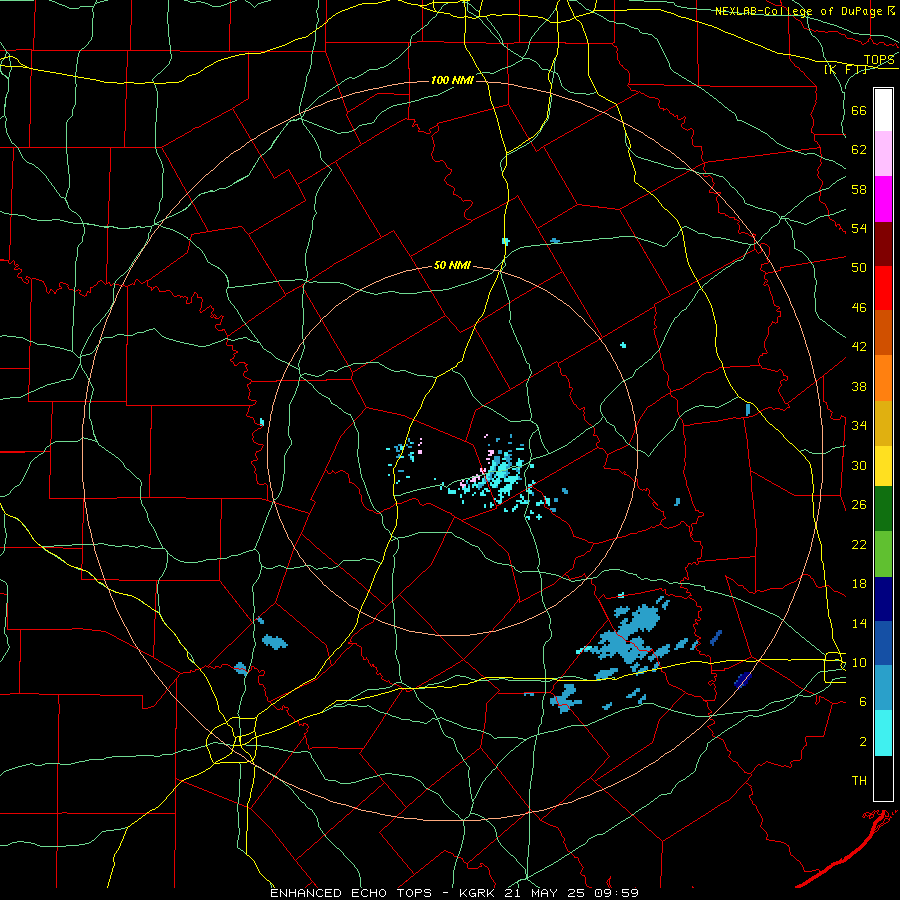Click the '50 NMI' range ring label
This screenshot has width=900, height=900.
click(x=452, y=265)
